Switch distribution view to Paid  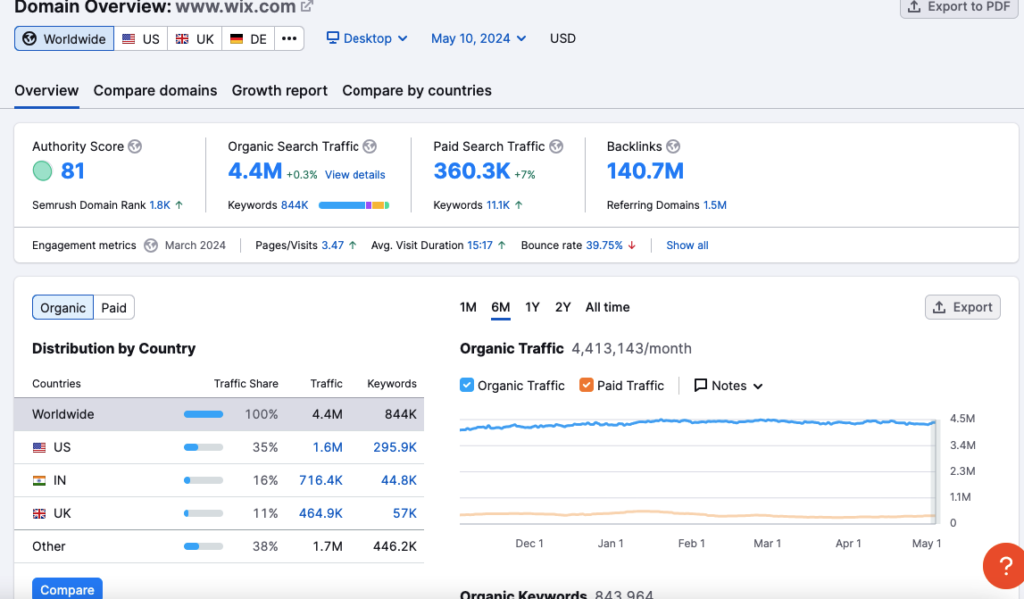(114, 308)
